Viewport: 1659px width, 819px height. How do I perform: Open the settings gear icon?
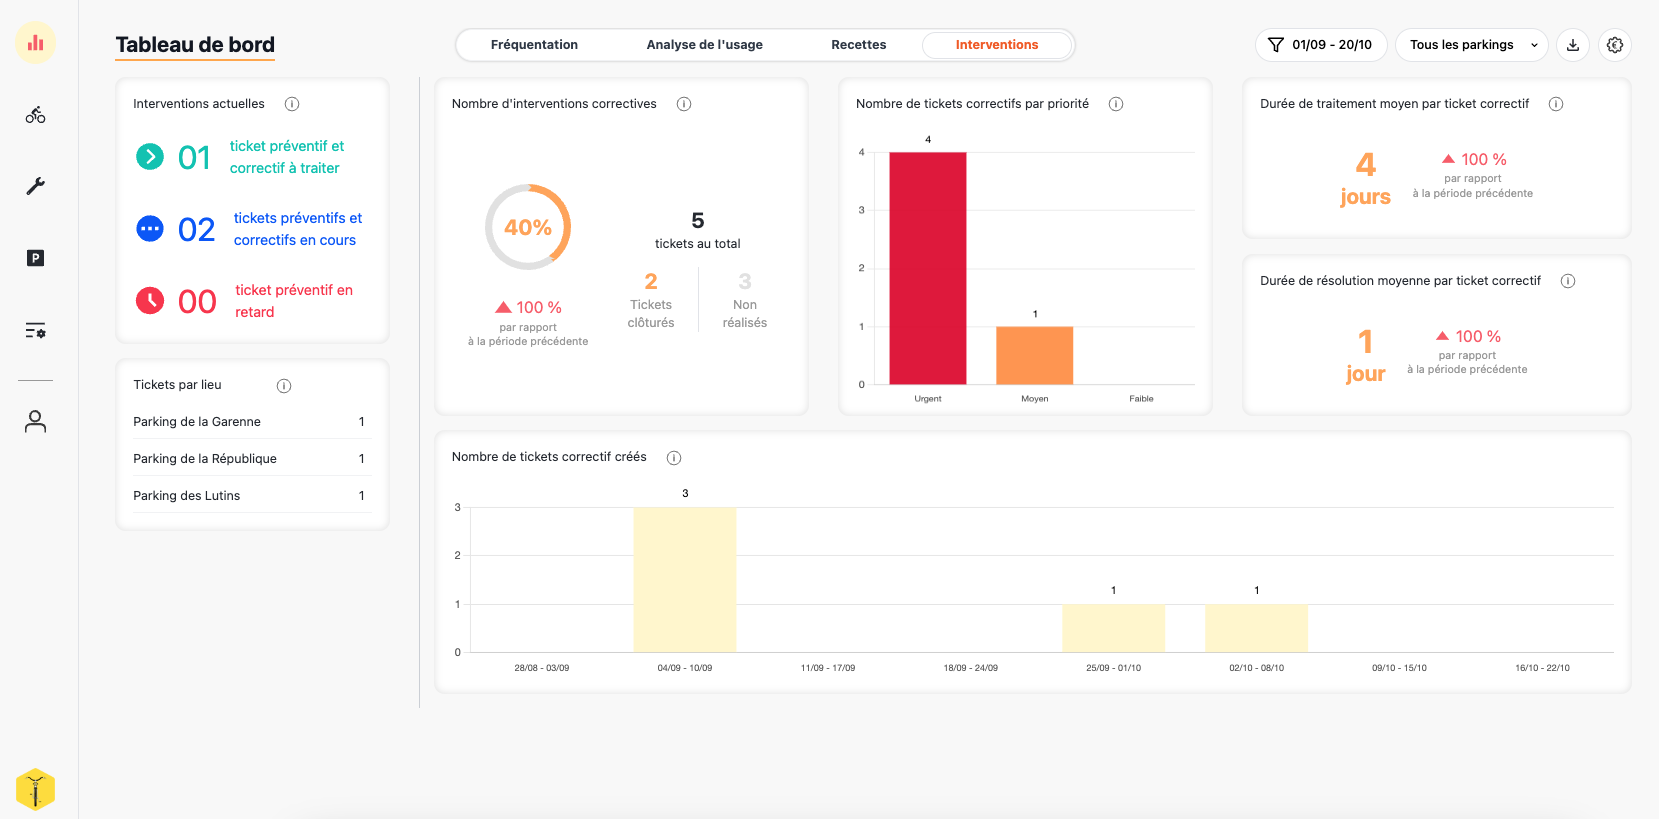pyautogui.click(x=1615, y=45)
